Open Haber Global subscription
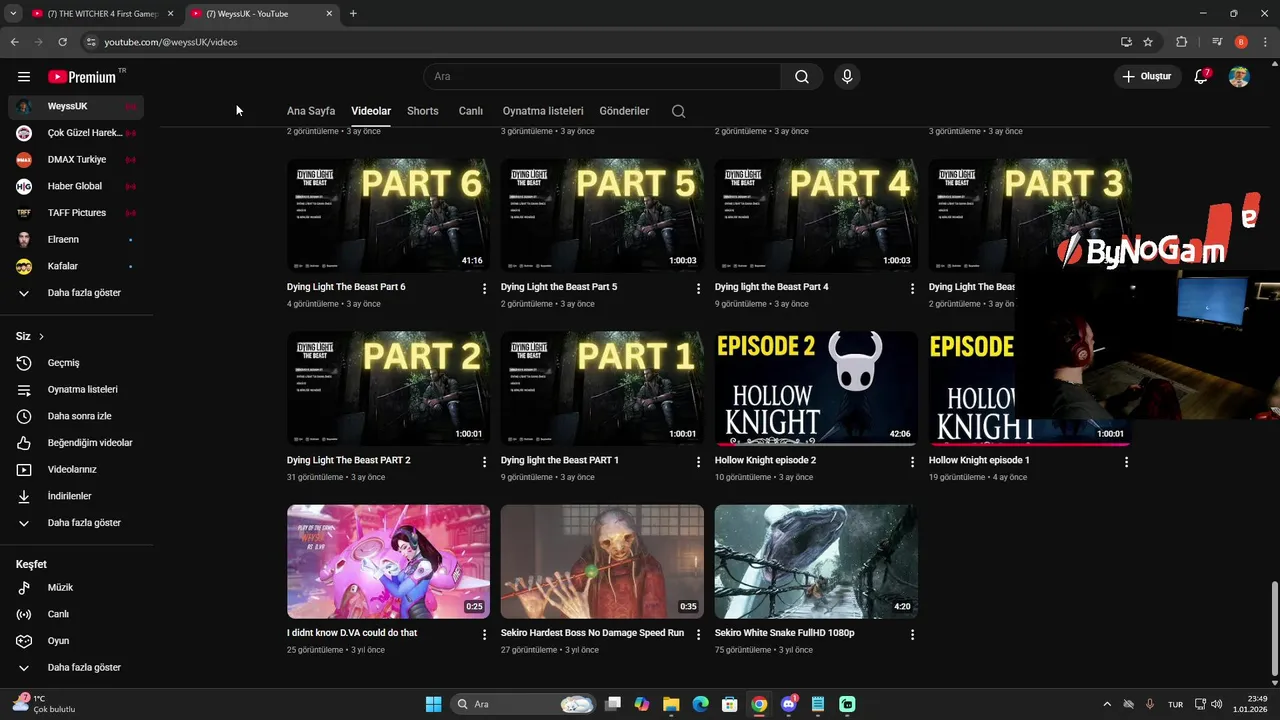Viewport: 1280px width, 720px height. pos(76,186)
